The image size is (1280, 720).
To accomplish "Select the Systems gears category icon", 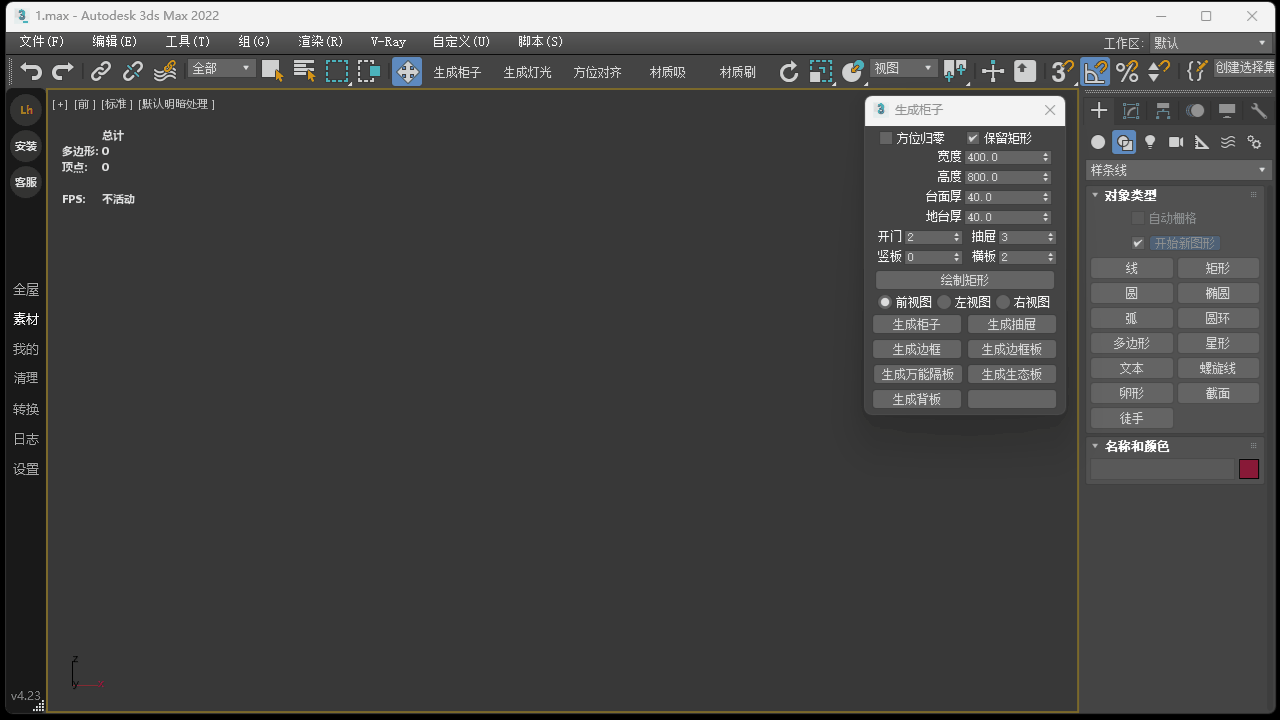I will [1254, 142].
